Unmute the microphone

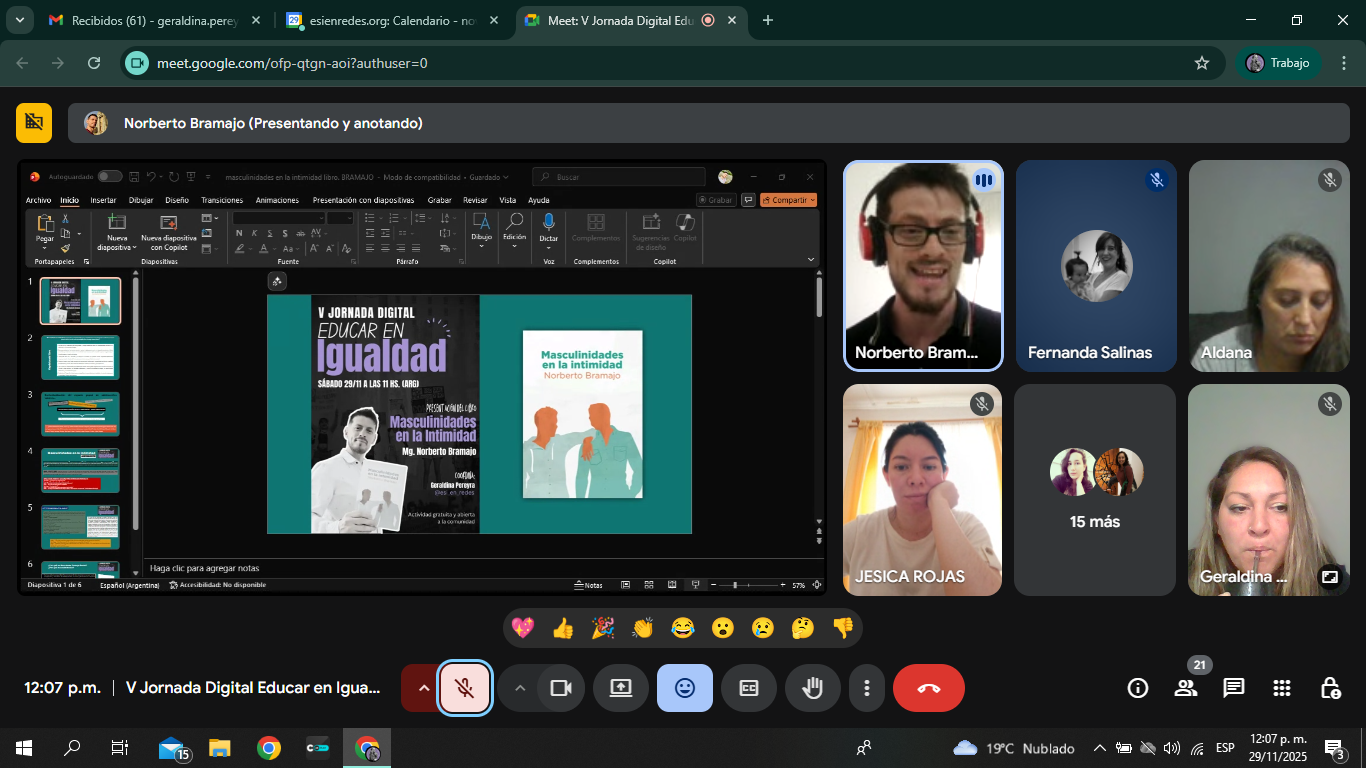point(465,688)
